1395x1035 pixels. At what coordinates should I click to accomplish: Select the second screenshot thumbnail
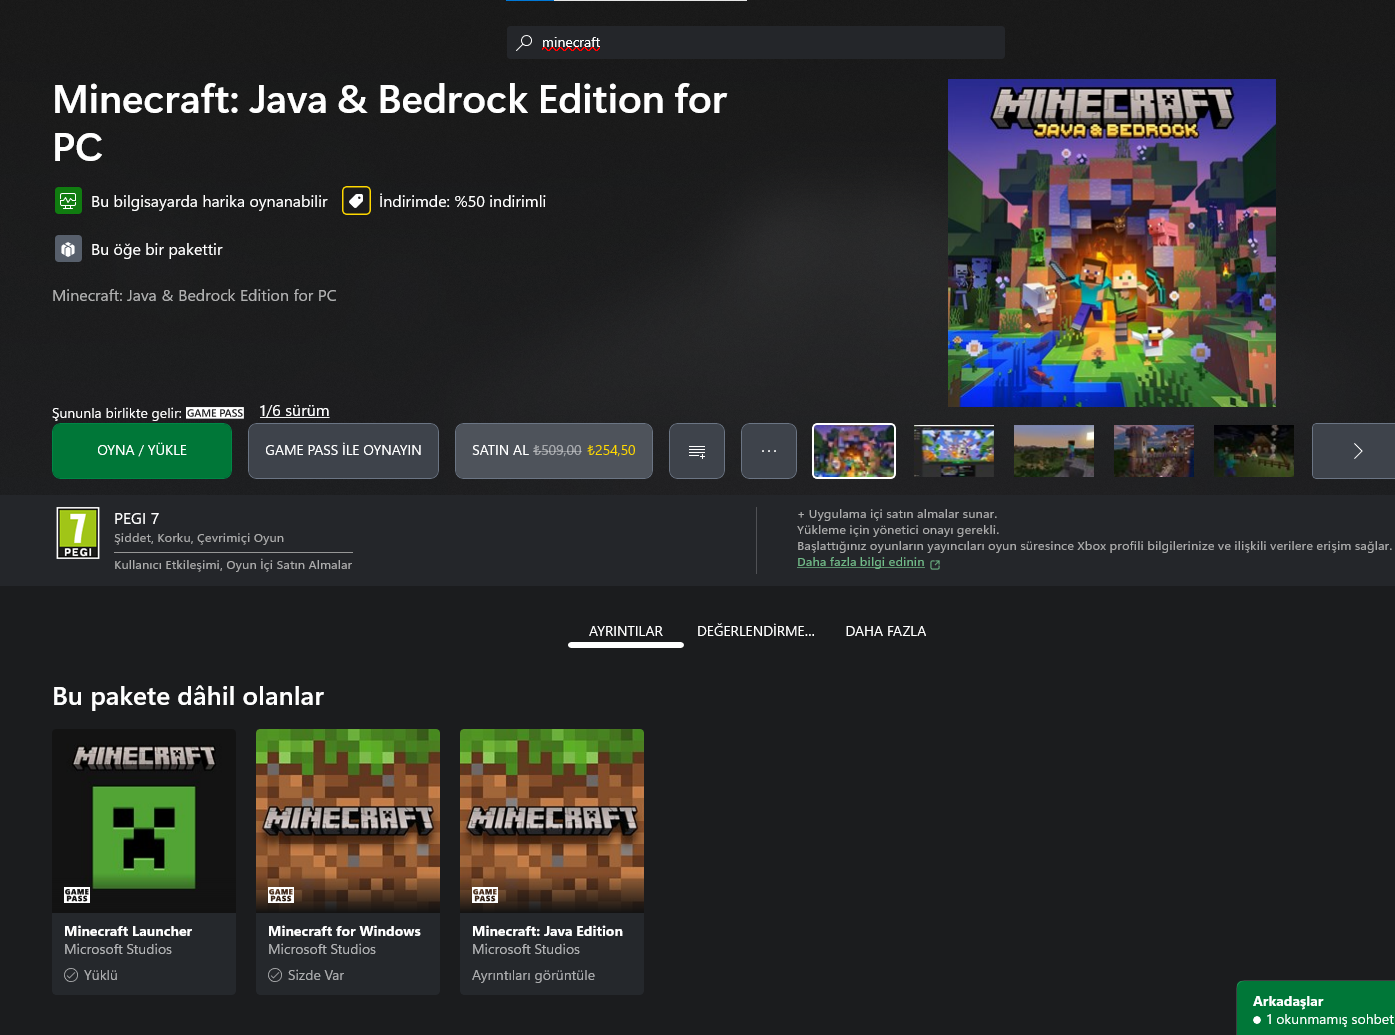click(954, 451)
